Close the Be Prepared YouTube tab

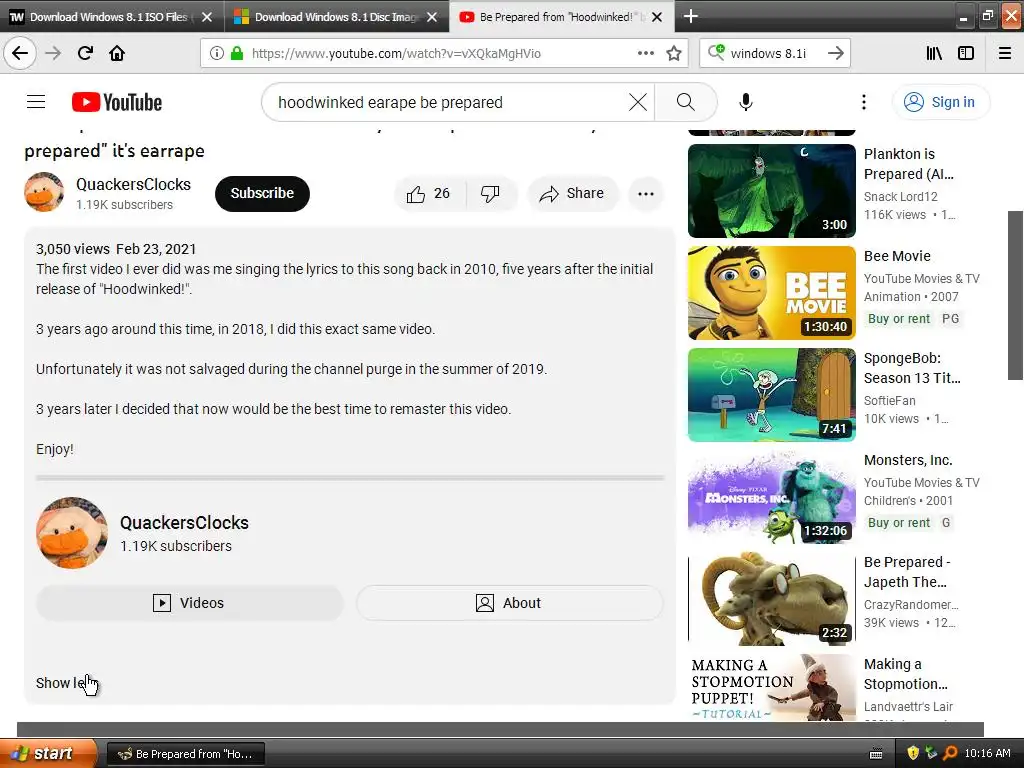[x=658, y=17]
